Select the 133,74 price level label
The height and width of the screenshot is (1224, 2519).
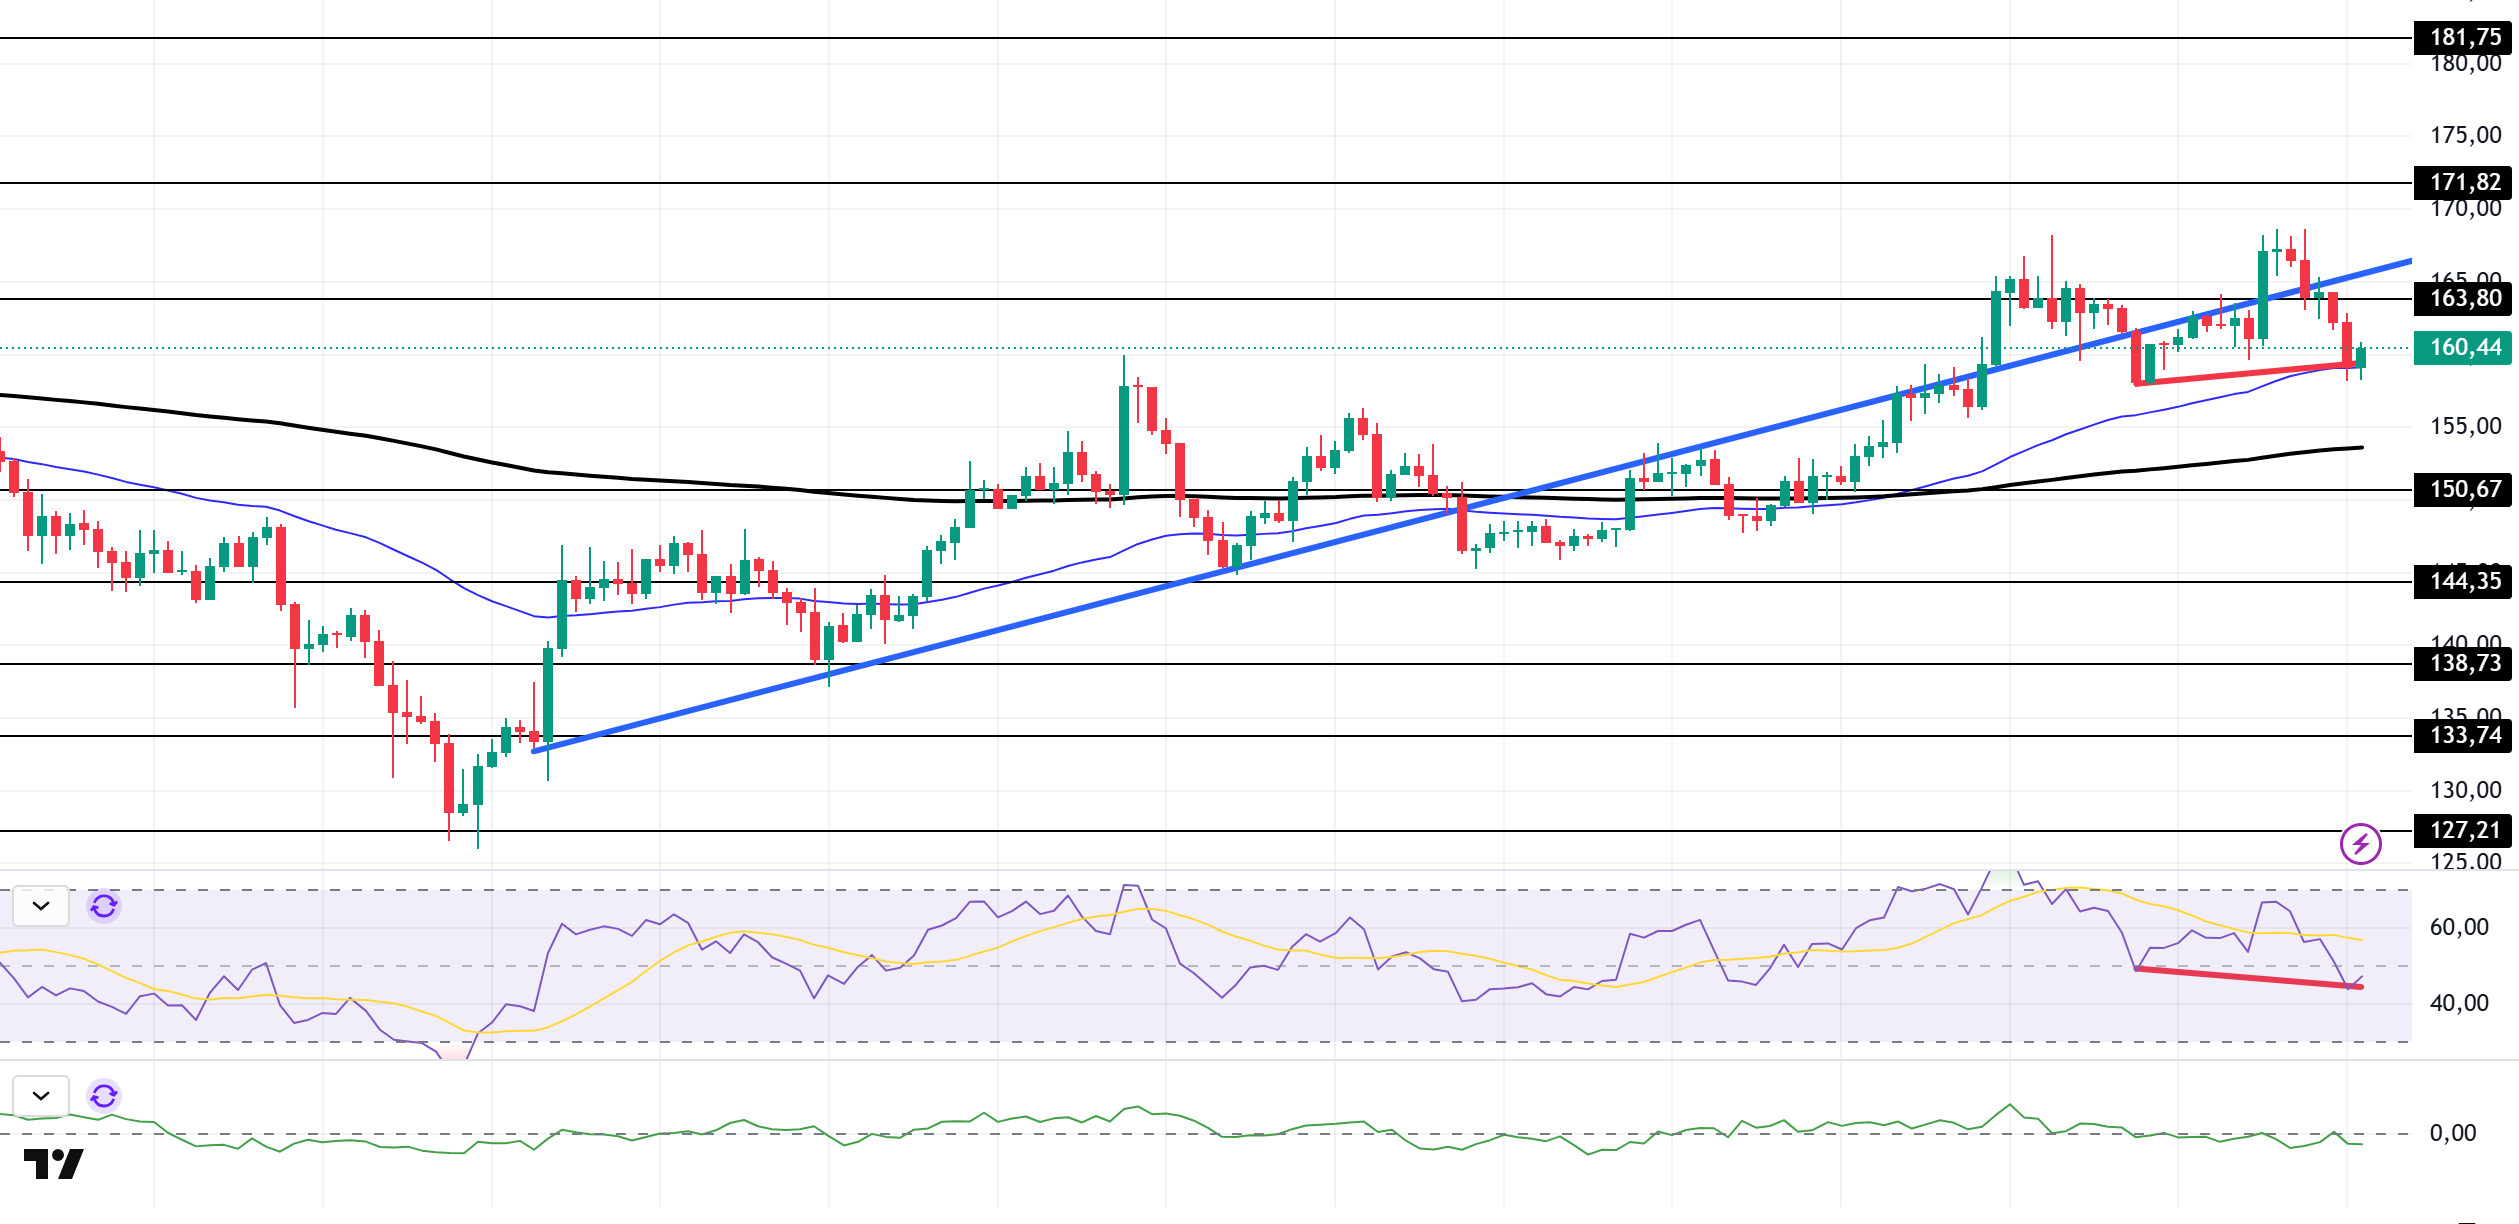tap(2462, 736)
